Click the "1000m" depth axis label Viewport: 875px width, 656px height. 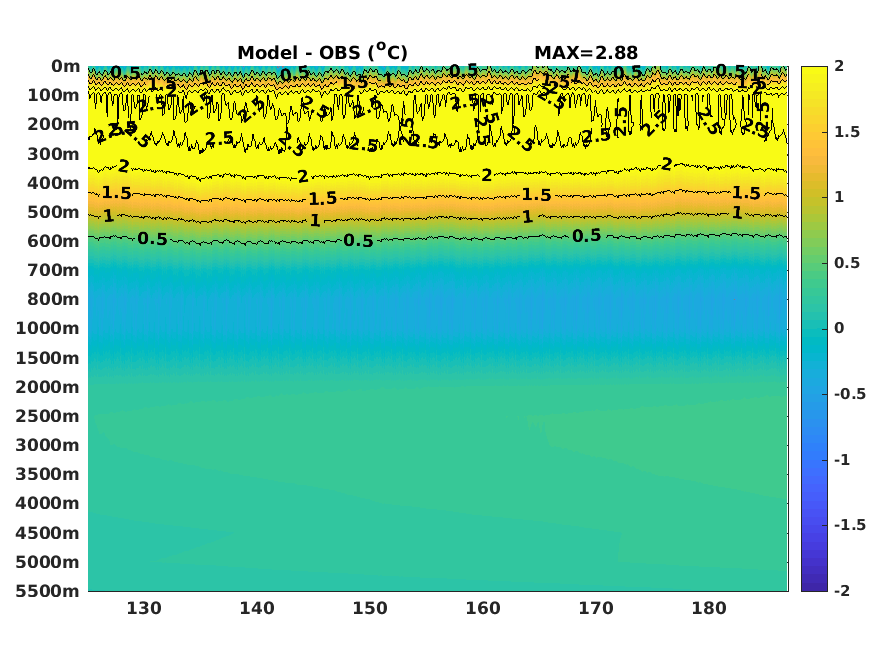[47, 328]
